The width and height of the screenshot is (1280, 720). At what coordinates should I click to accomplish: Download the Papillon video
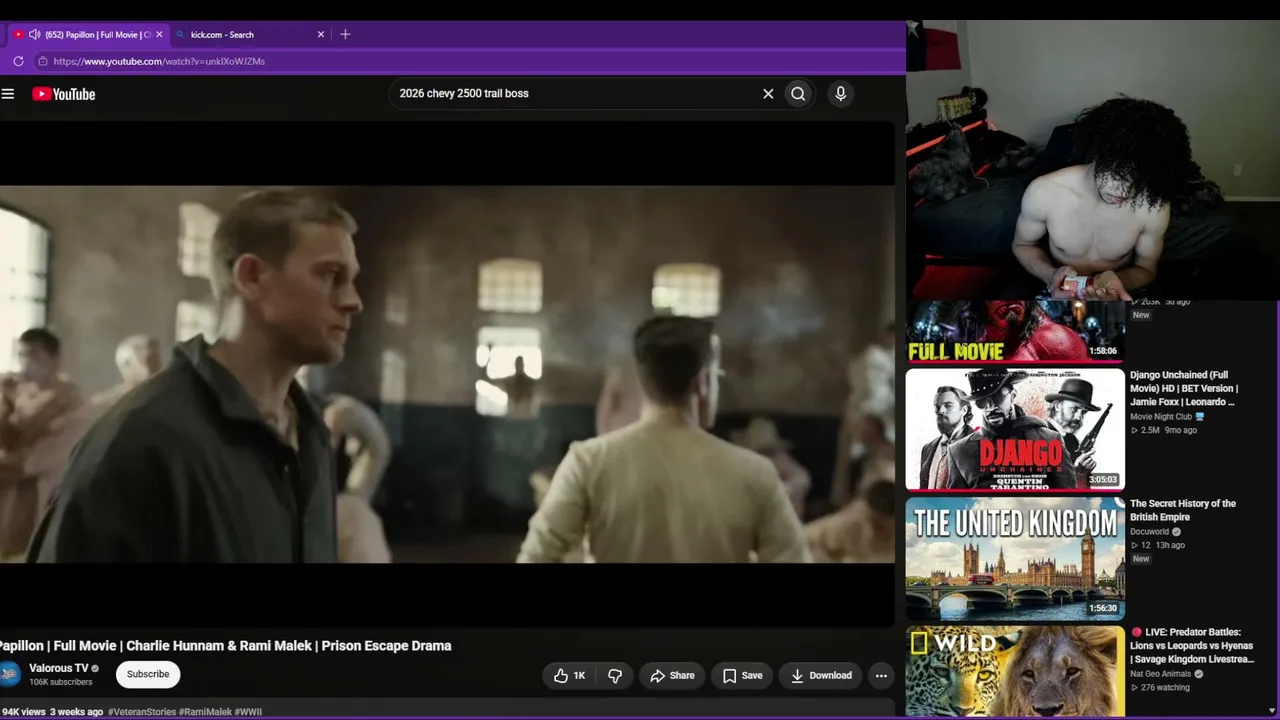pos(821,676)
